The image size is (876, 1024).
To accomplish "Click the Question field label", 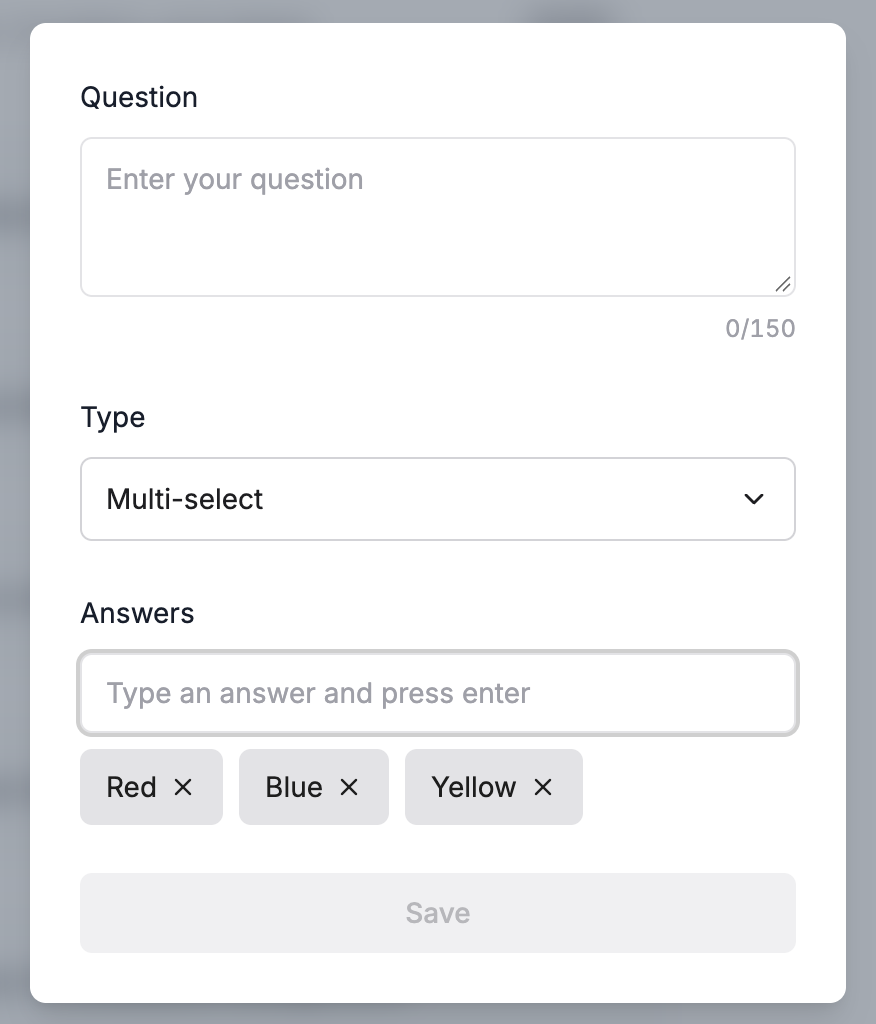I will (x=138, y=97).
